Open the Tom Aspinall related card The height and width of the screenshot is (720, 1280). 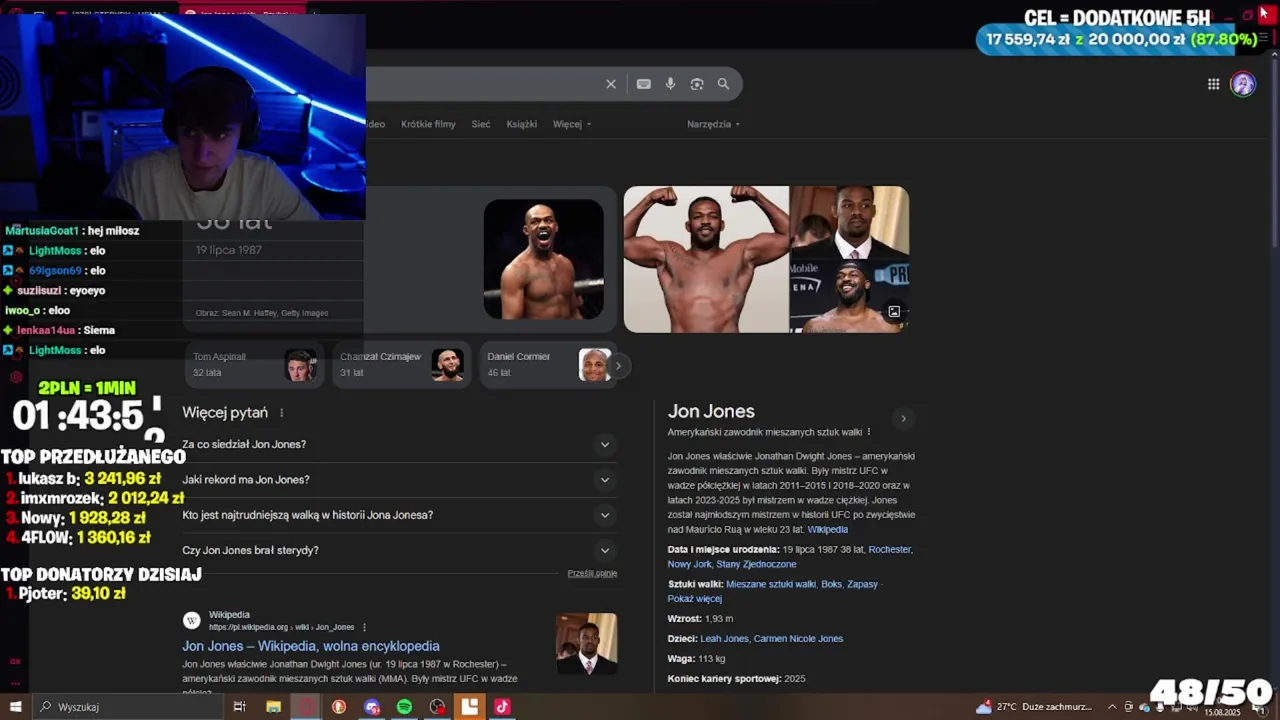[x=254, y=365]
